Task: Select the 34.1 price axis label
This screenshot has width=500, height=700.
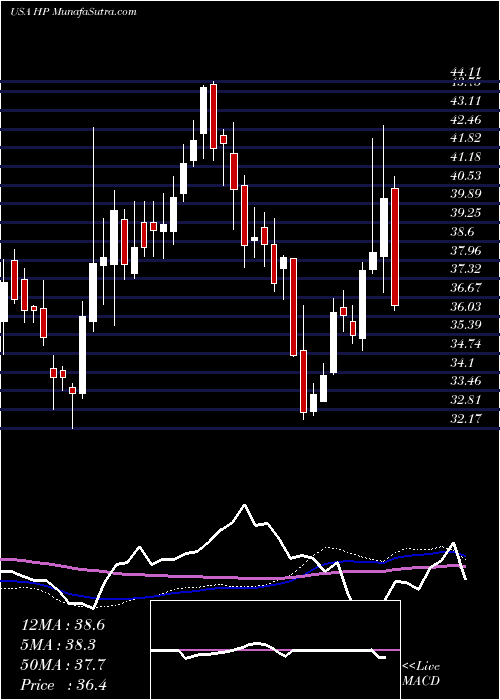Action: click(462, 363)
